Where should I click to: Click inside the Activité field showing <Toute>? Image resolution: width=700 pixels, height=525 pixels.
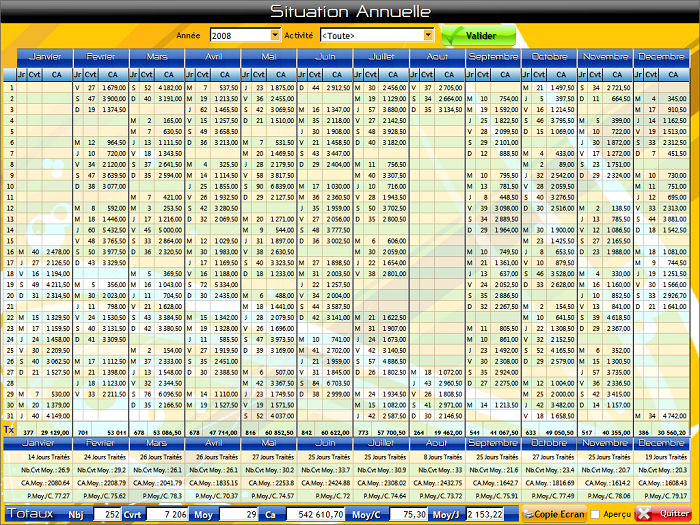click(x=370, y=35)
